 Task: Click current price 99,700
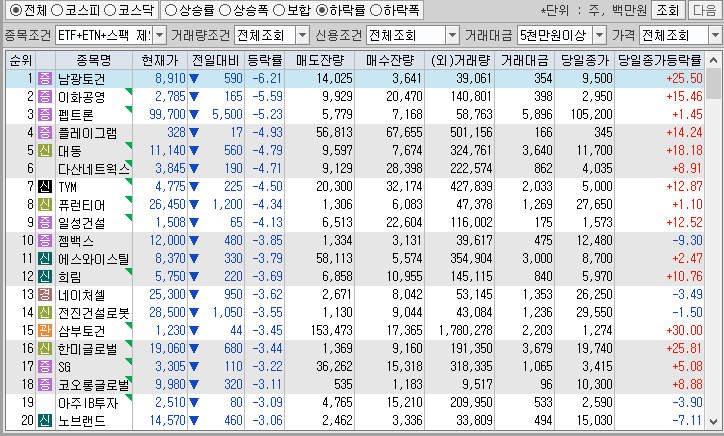click(x=167, y=115)
